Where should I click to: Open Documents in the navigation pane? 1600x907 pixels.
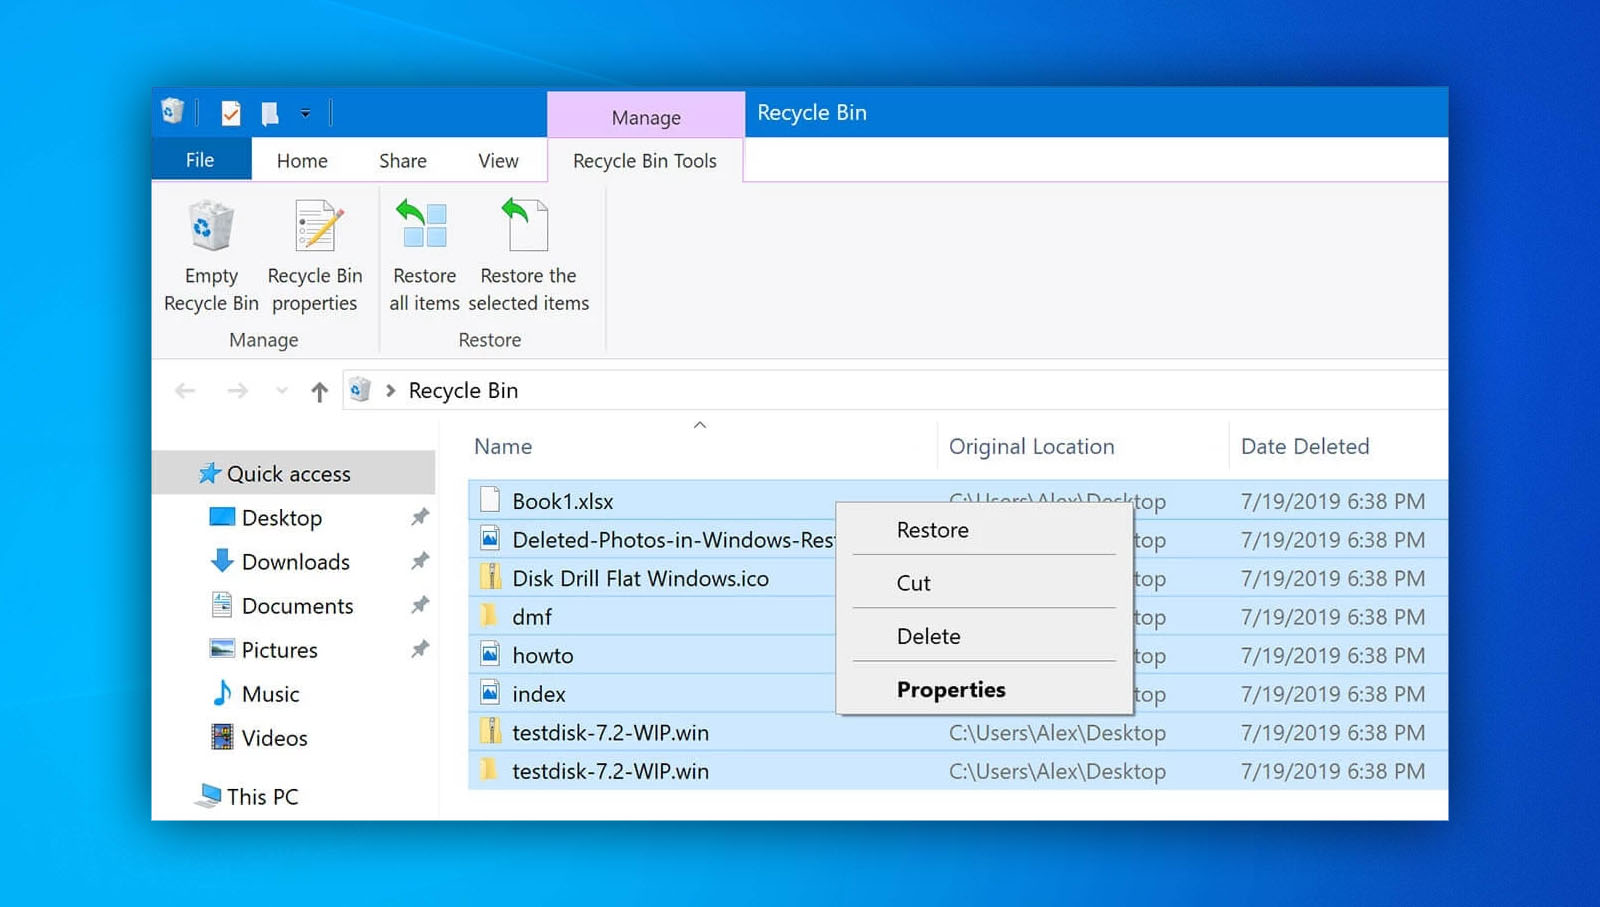tap(297, 606)
